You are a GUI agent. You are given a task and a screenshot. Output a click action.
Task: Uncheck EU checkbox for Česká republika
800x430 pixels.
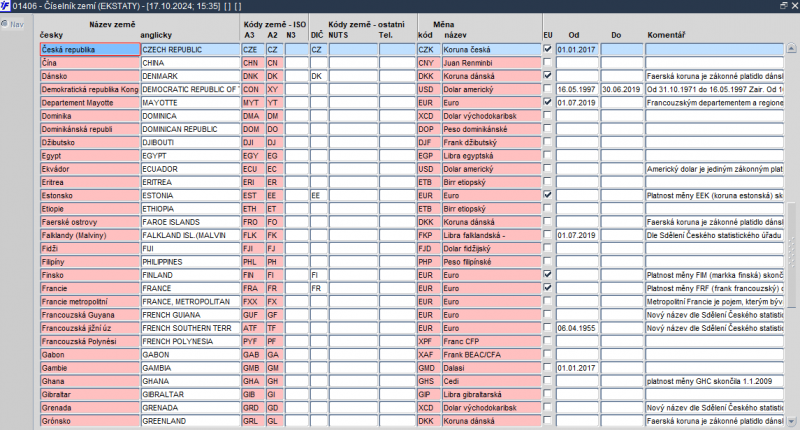coord(547,49)
